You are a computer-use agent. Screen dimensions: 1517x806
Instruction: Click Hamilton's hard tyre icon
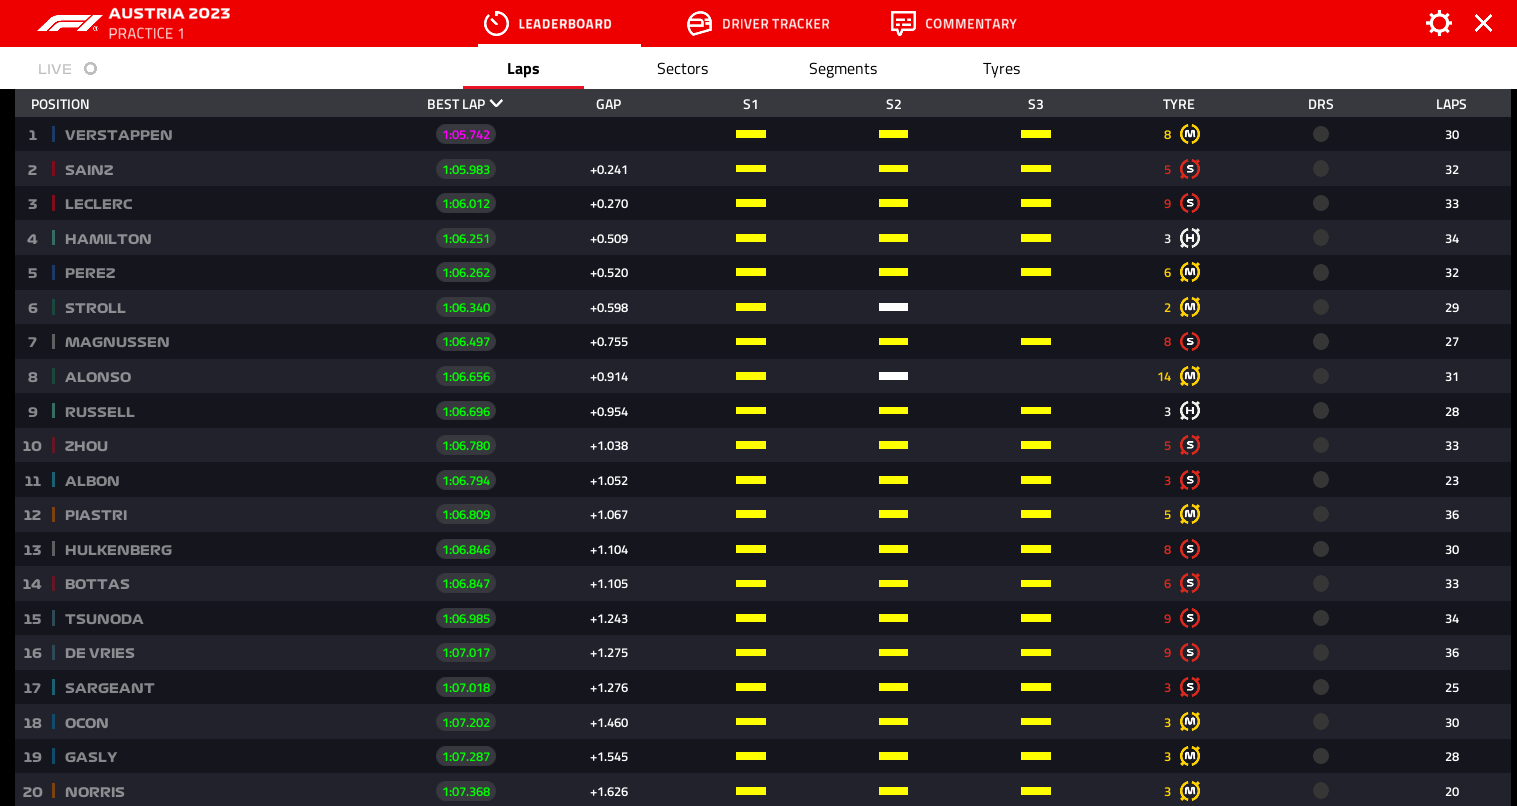(1190, 238)
